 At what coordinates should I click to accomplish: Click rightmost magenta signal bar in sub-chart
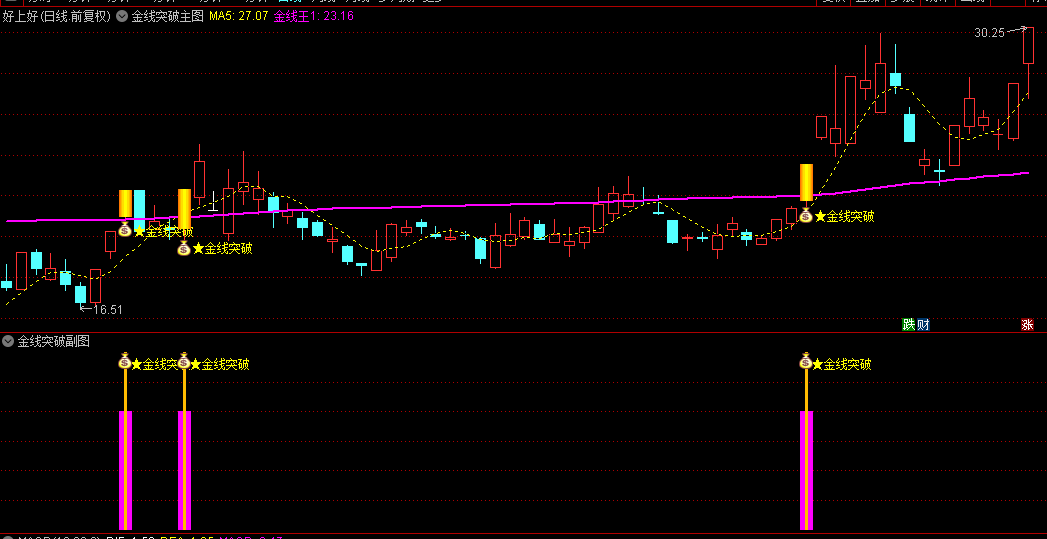[x=807, y=470]
